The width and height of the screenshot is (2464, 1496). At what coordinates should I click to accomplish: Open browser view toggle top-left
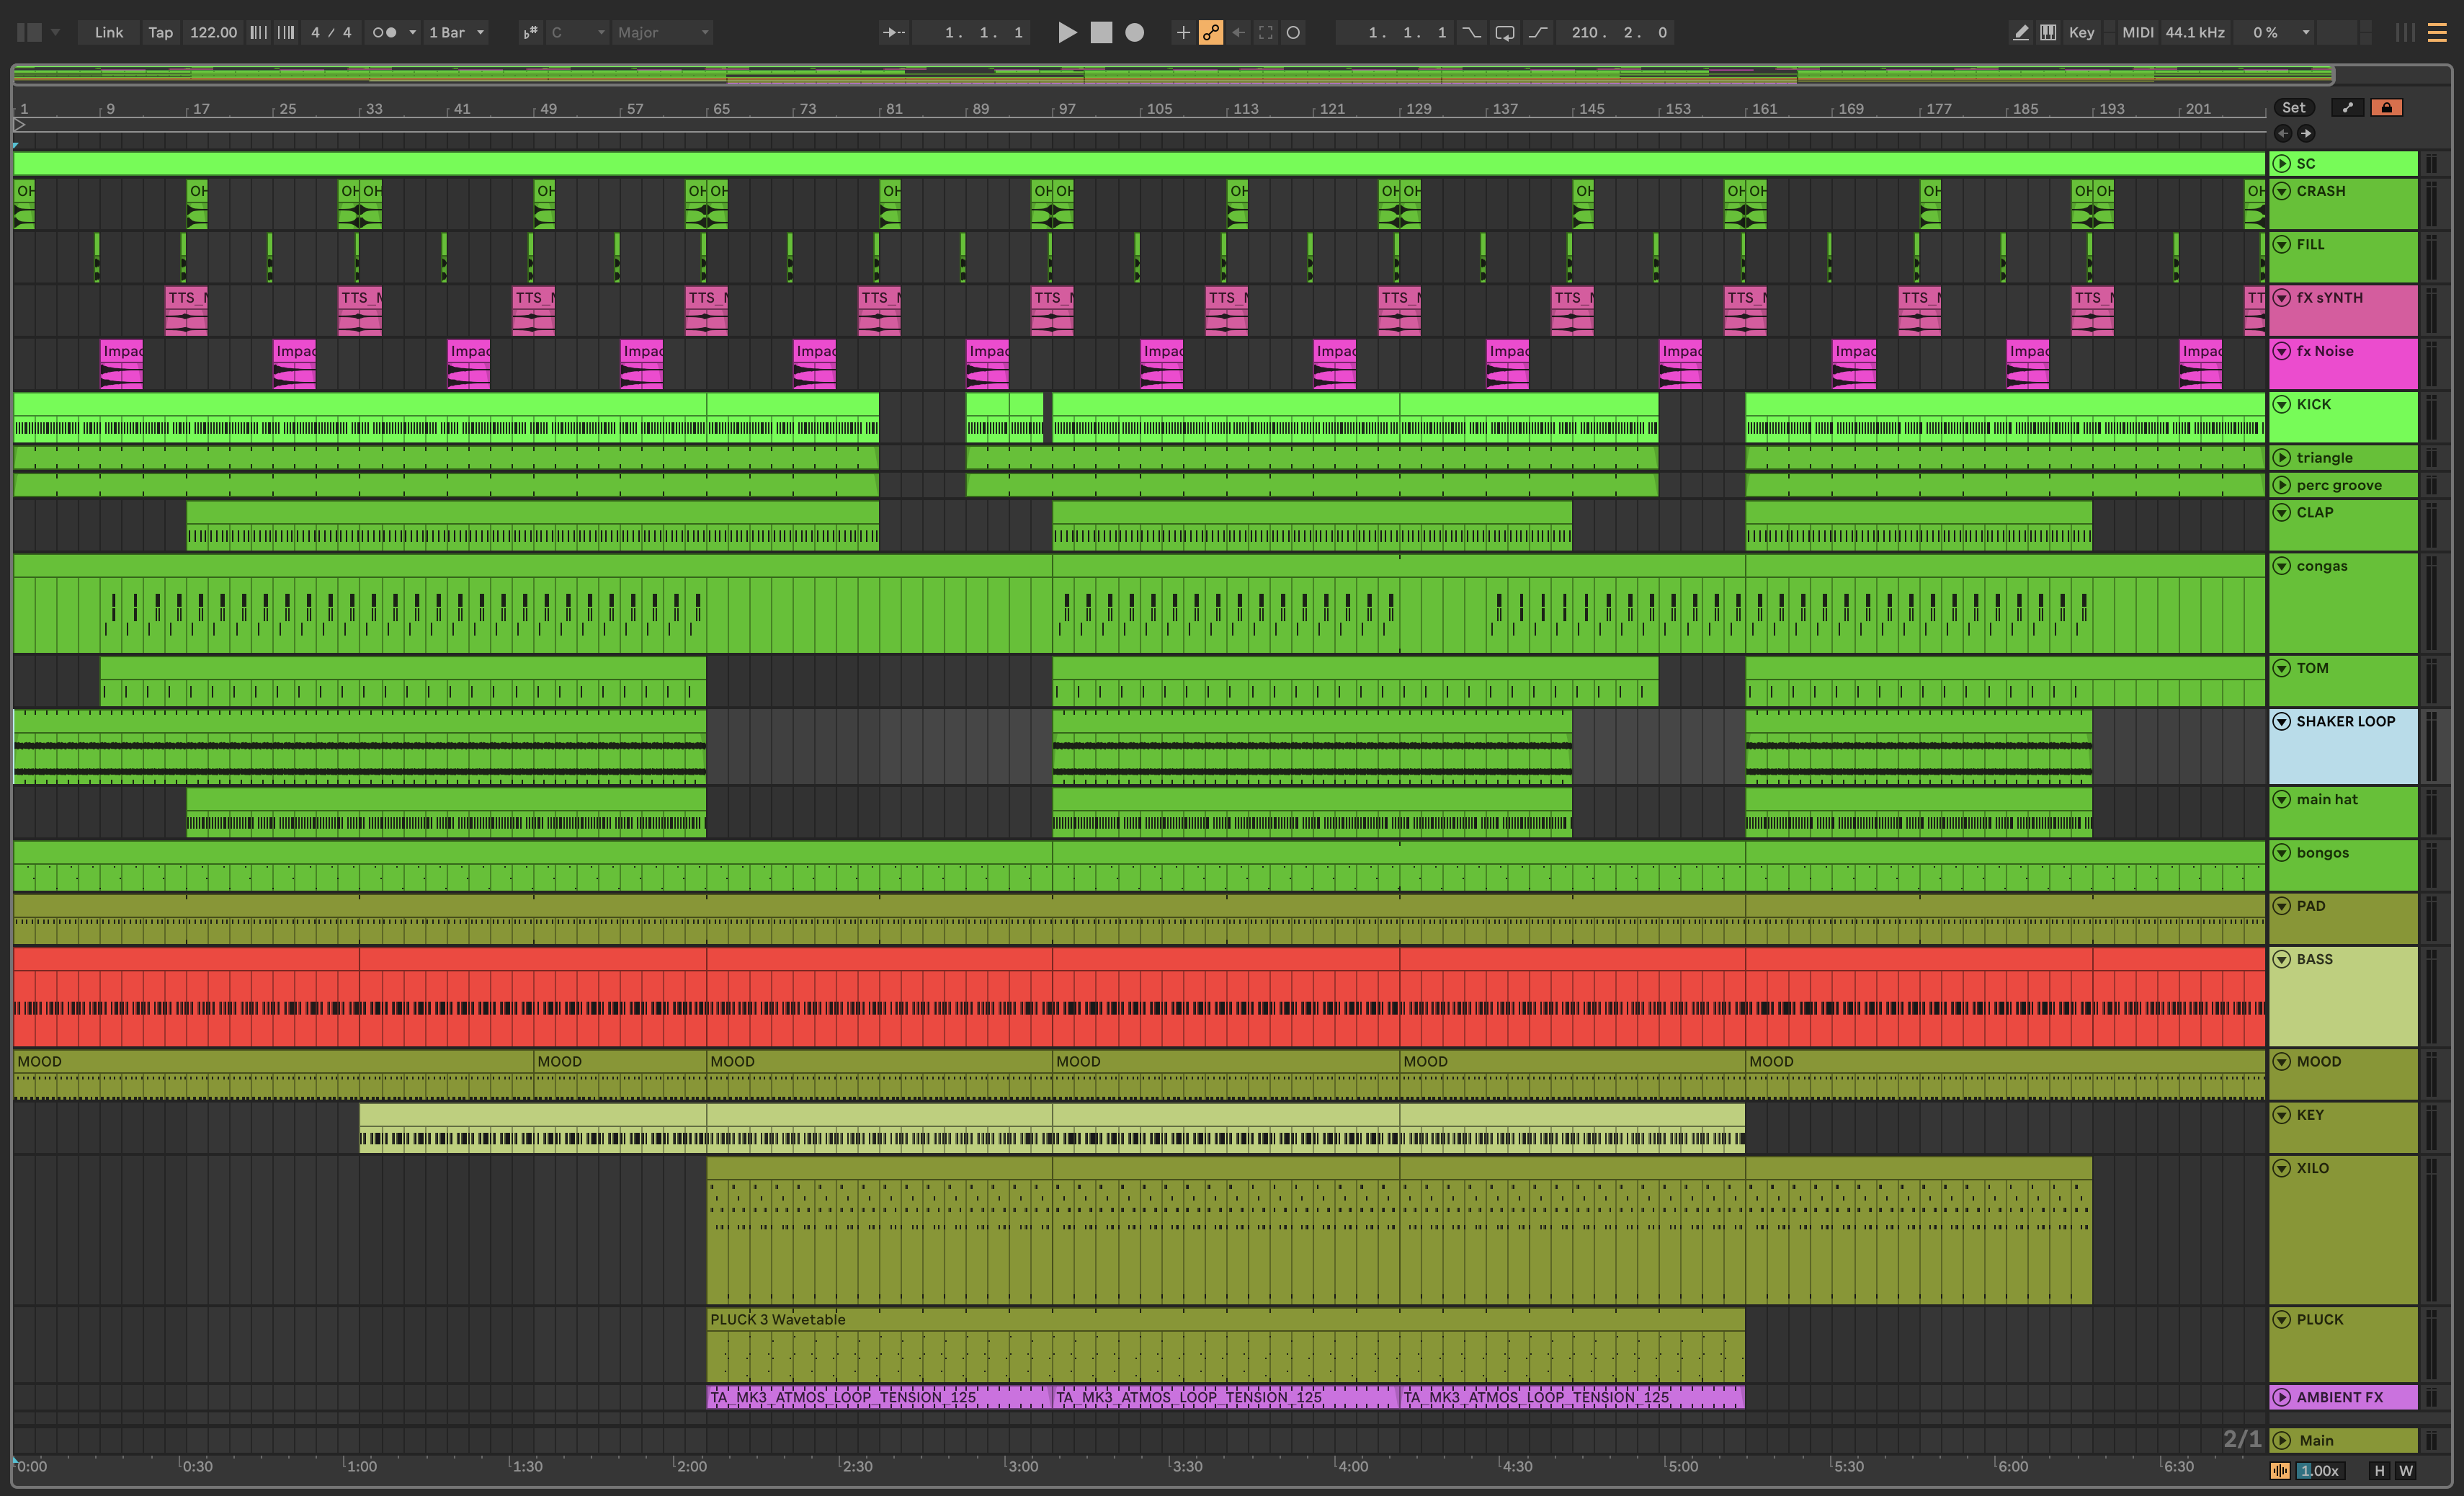30,32
